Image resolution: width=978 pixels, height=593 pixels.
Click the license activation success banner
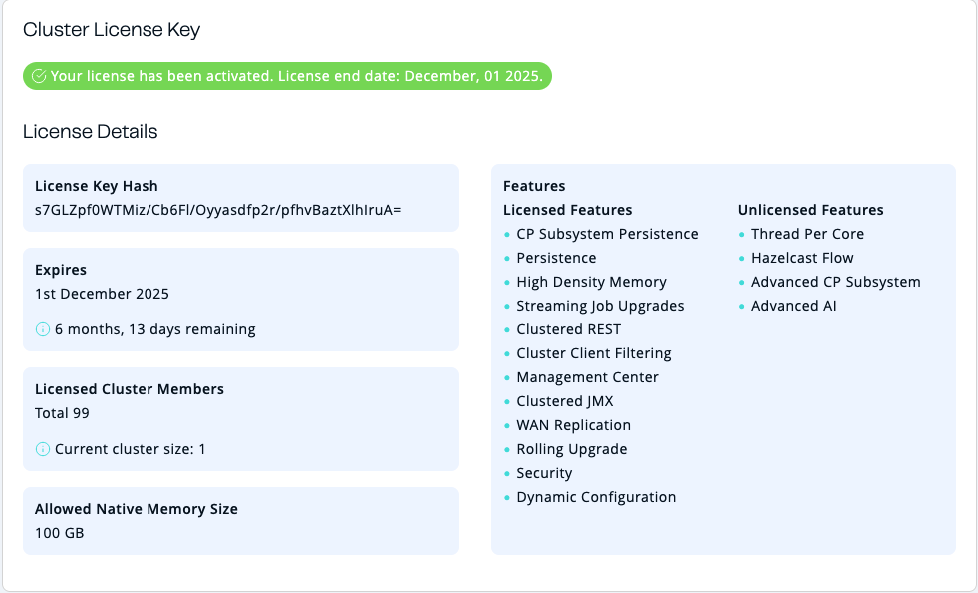pos(289,75)
